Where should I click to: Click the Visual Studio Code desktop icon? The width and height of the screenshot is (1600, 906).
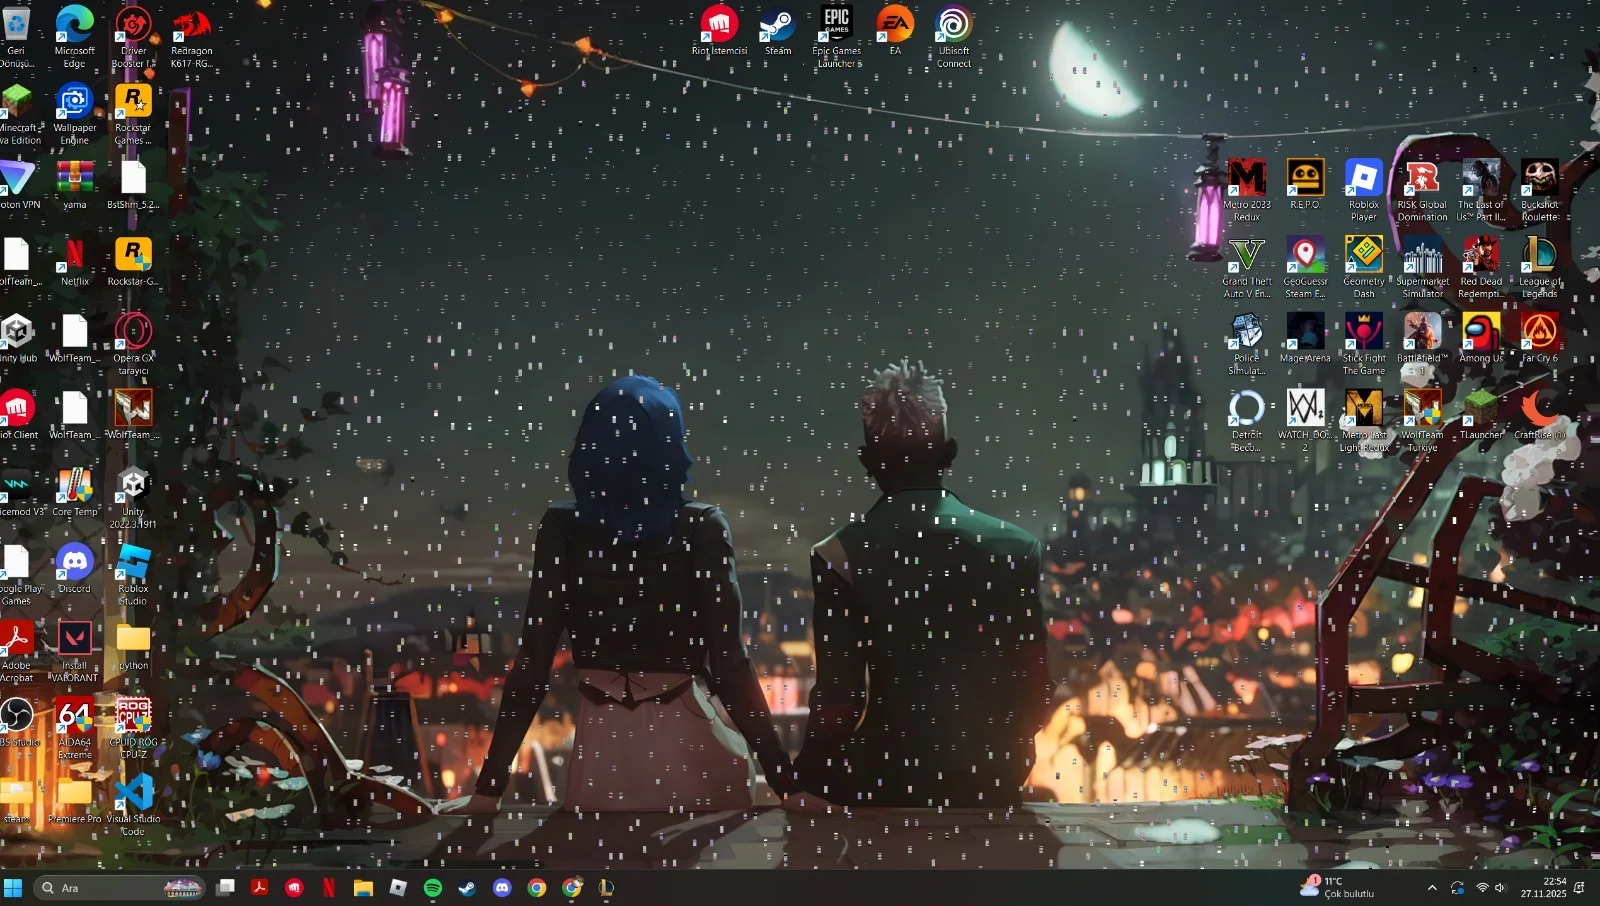pyautogui.click(x=133, y=805)
